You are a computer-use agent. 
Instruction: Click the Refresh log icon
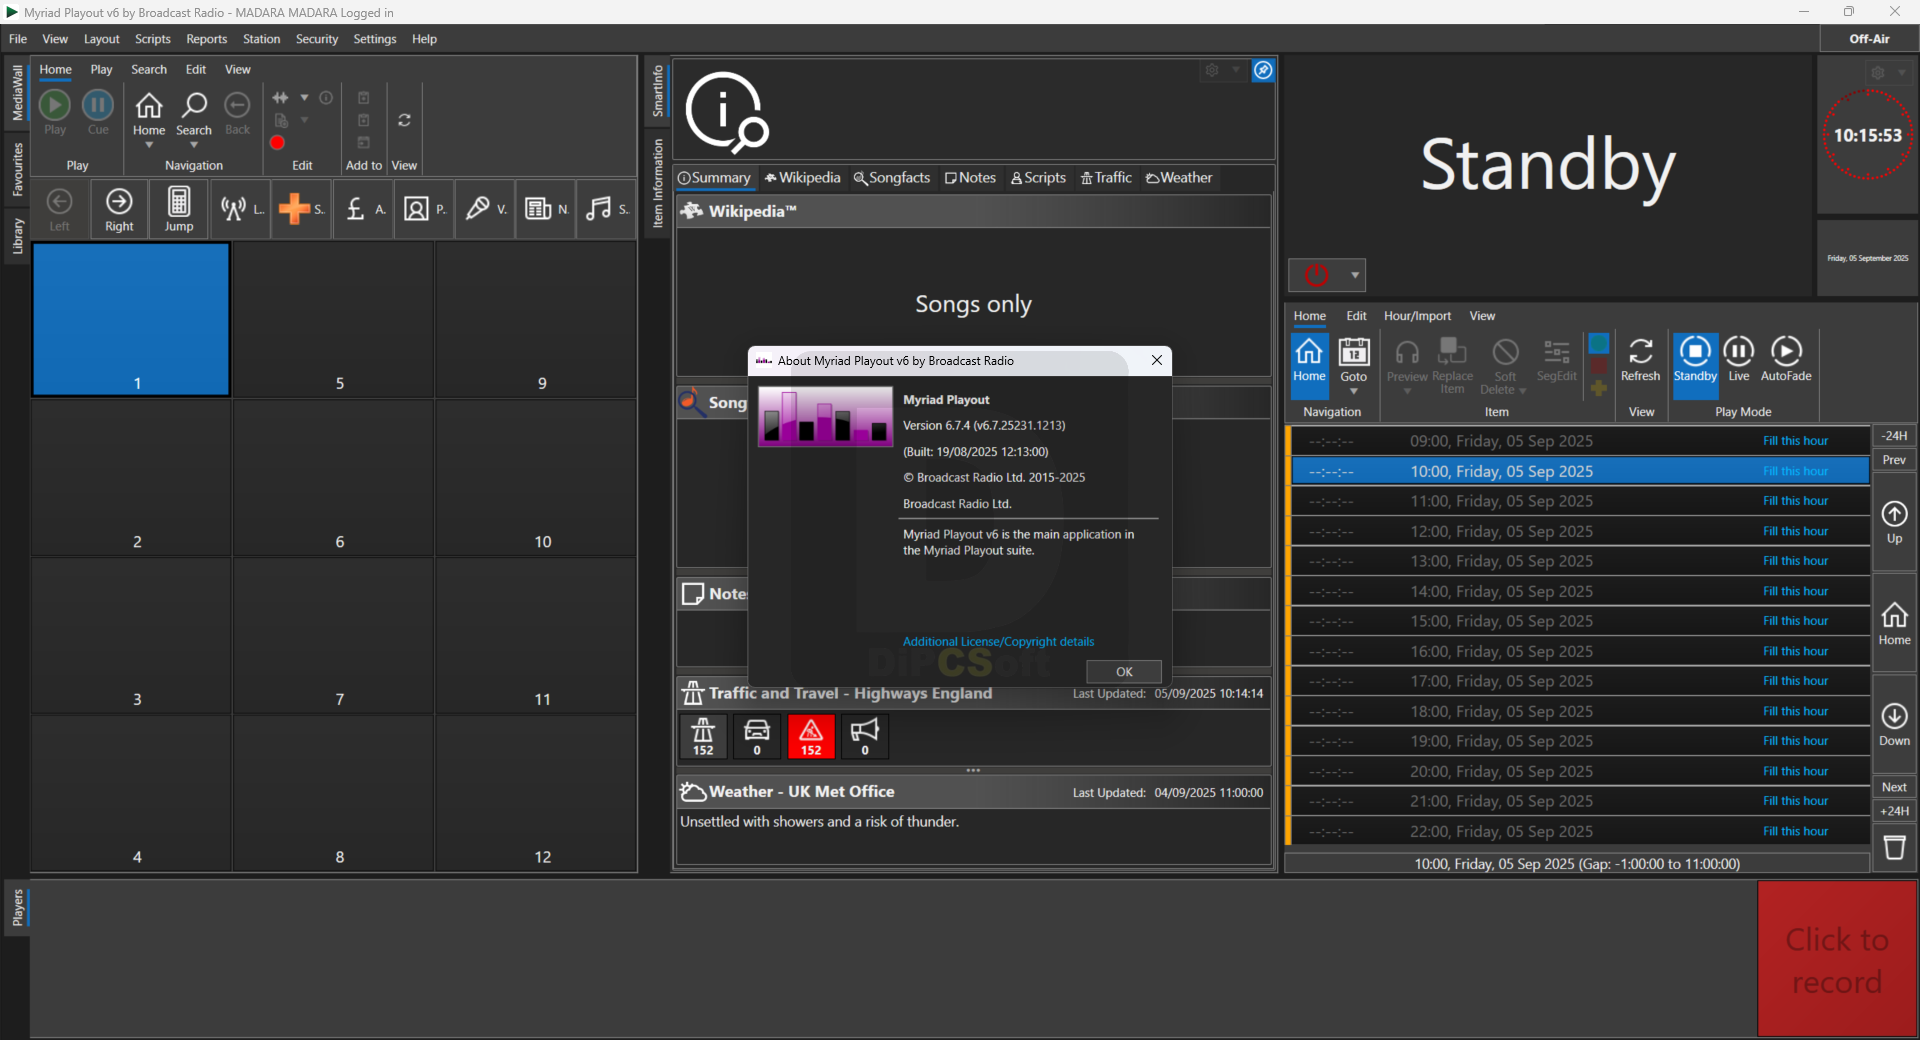click(x=1640, y=360)
